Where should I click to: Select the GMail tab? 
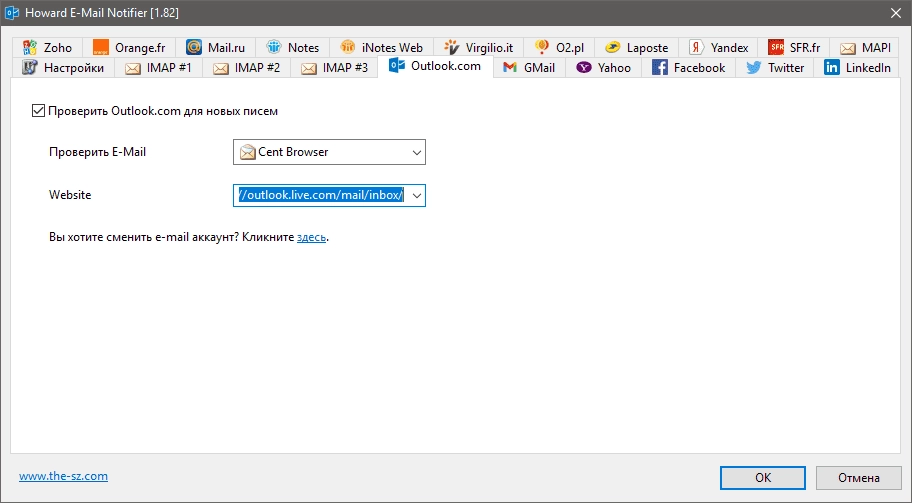(x=529, y=67)
